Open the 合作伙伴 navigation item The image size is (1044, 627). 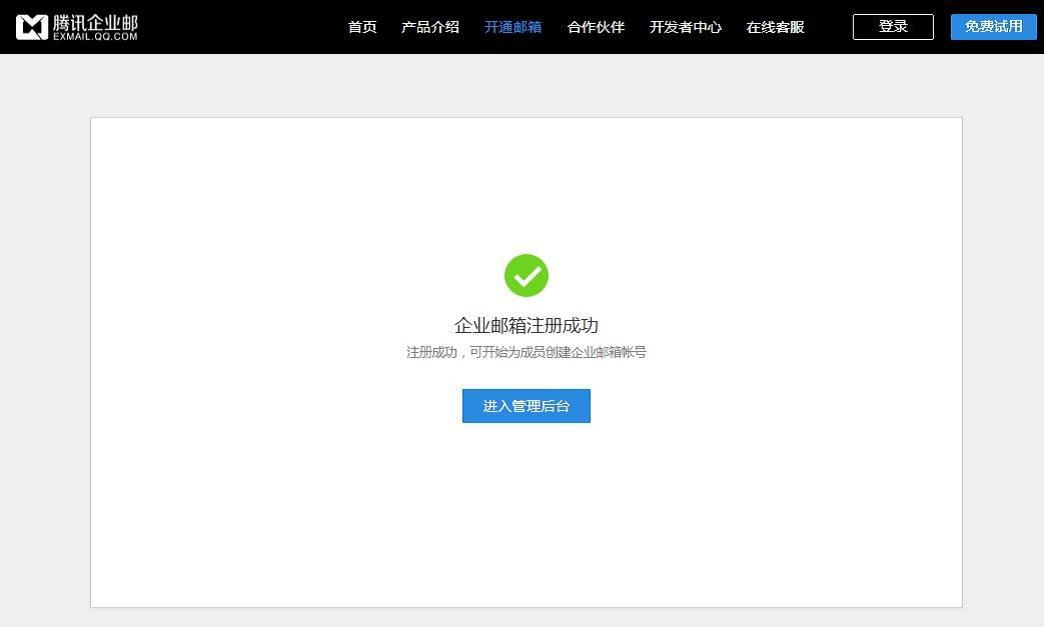point(595,27)
